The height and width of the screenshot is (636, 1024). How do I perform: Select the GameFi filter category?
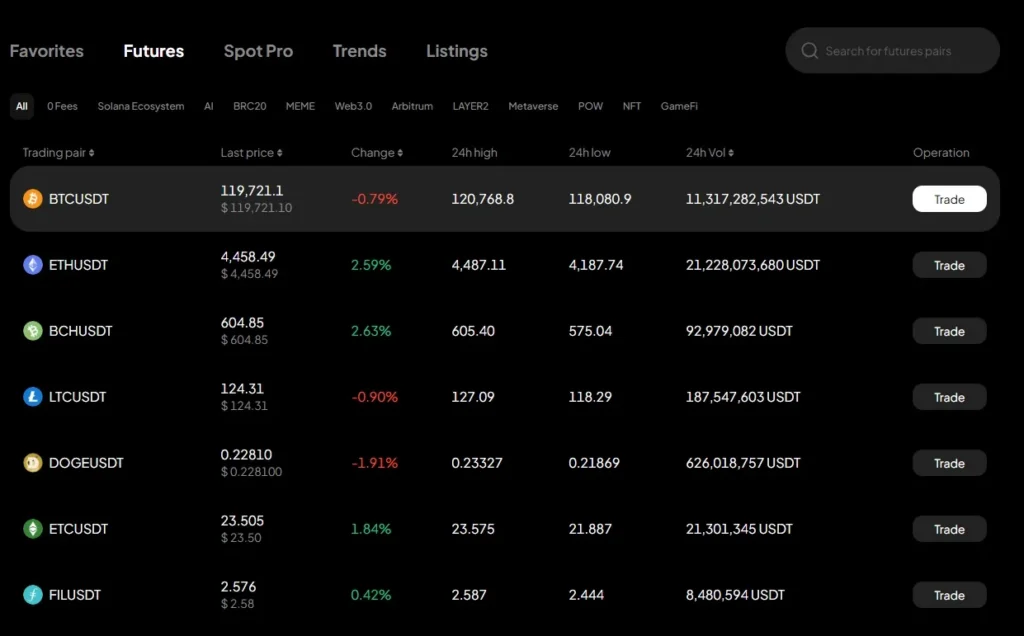coord(679,106)
